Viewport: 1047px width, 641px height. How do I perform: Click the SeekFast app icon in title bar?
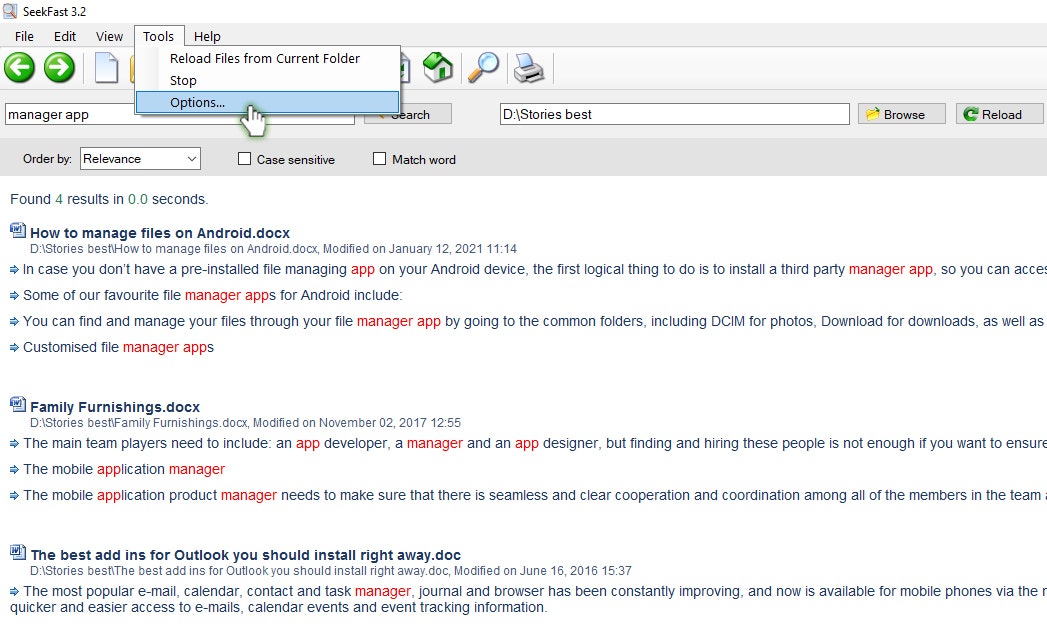10,11
